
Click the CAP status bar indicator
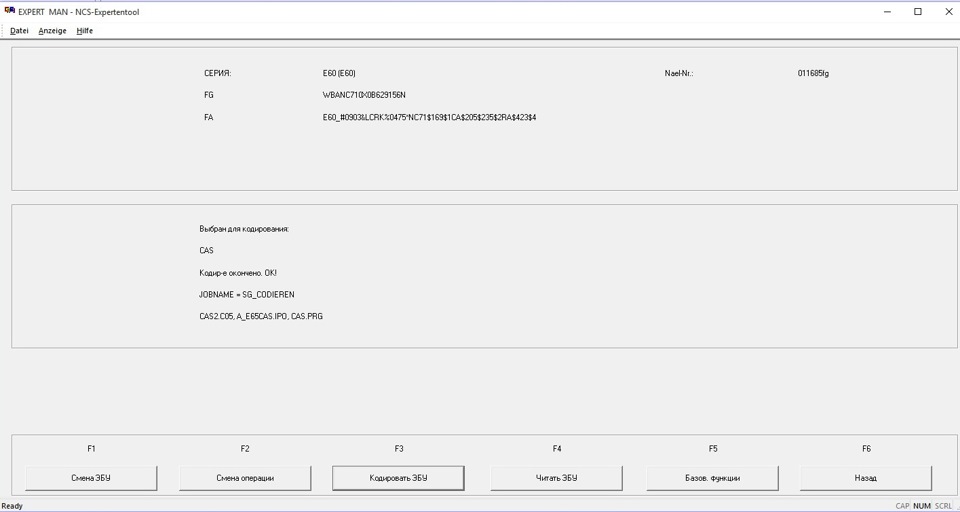(902, 506)
